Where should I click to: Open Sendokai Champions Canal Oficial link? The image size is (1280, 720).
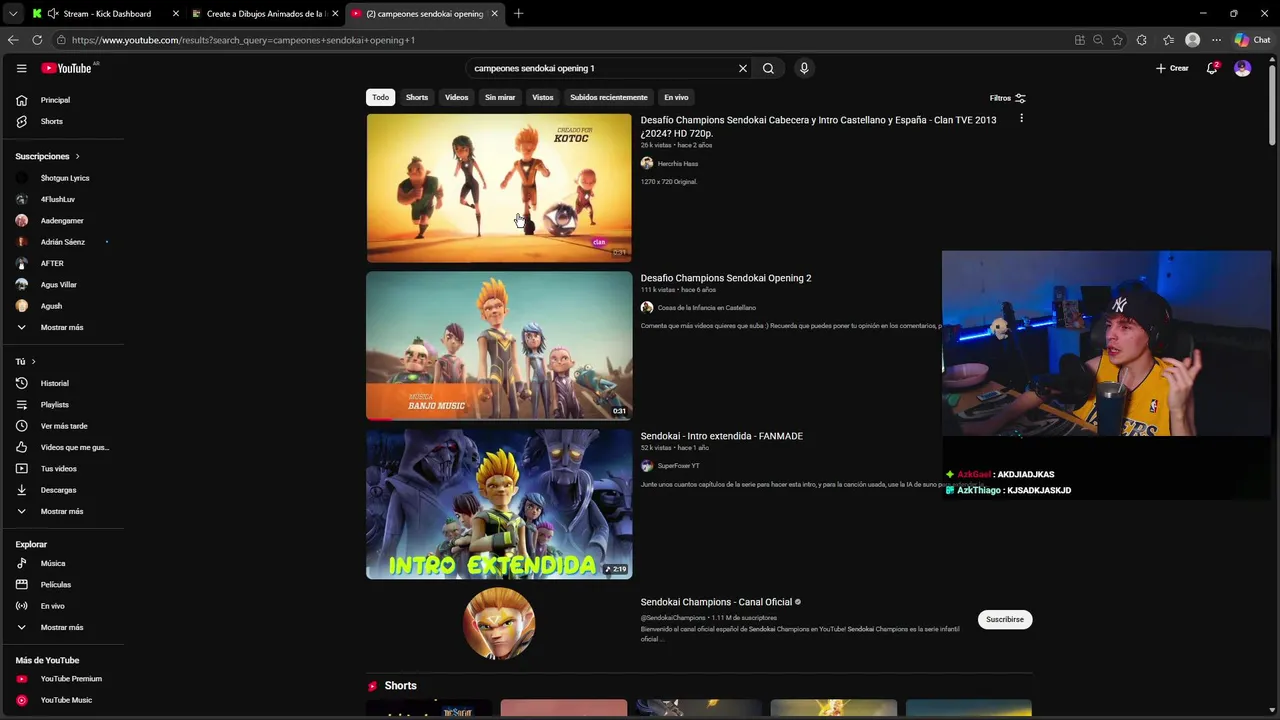(716, 602)
